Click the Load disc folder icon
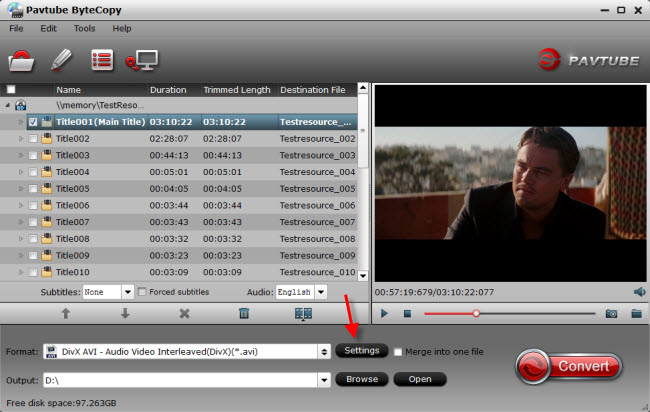 pos(21,61)
